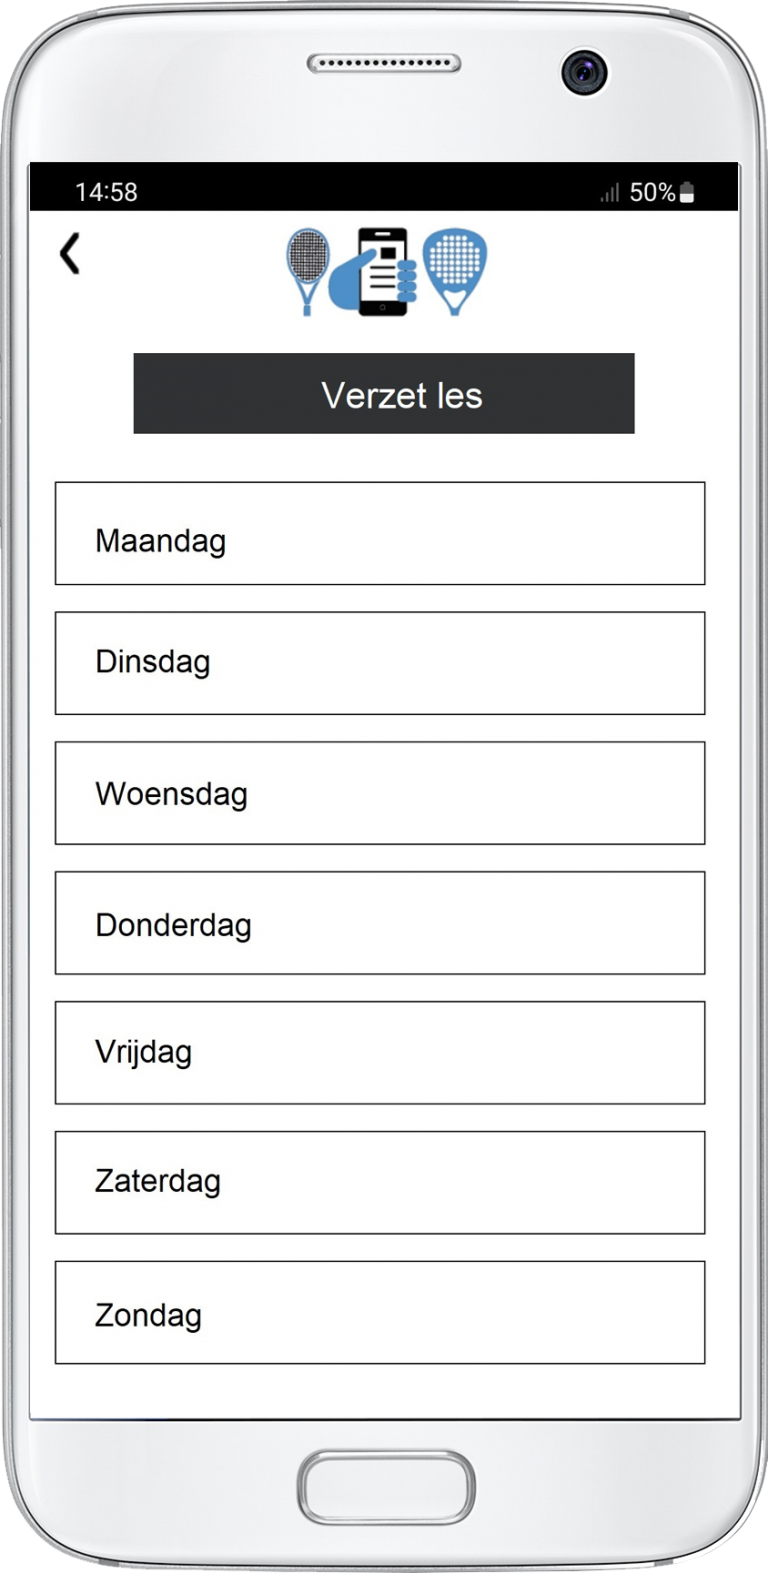This screenshot has width=768, height=1573.
Task: Choose Zondag for the lesson
Action: pos(380,1313)
